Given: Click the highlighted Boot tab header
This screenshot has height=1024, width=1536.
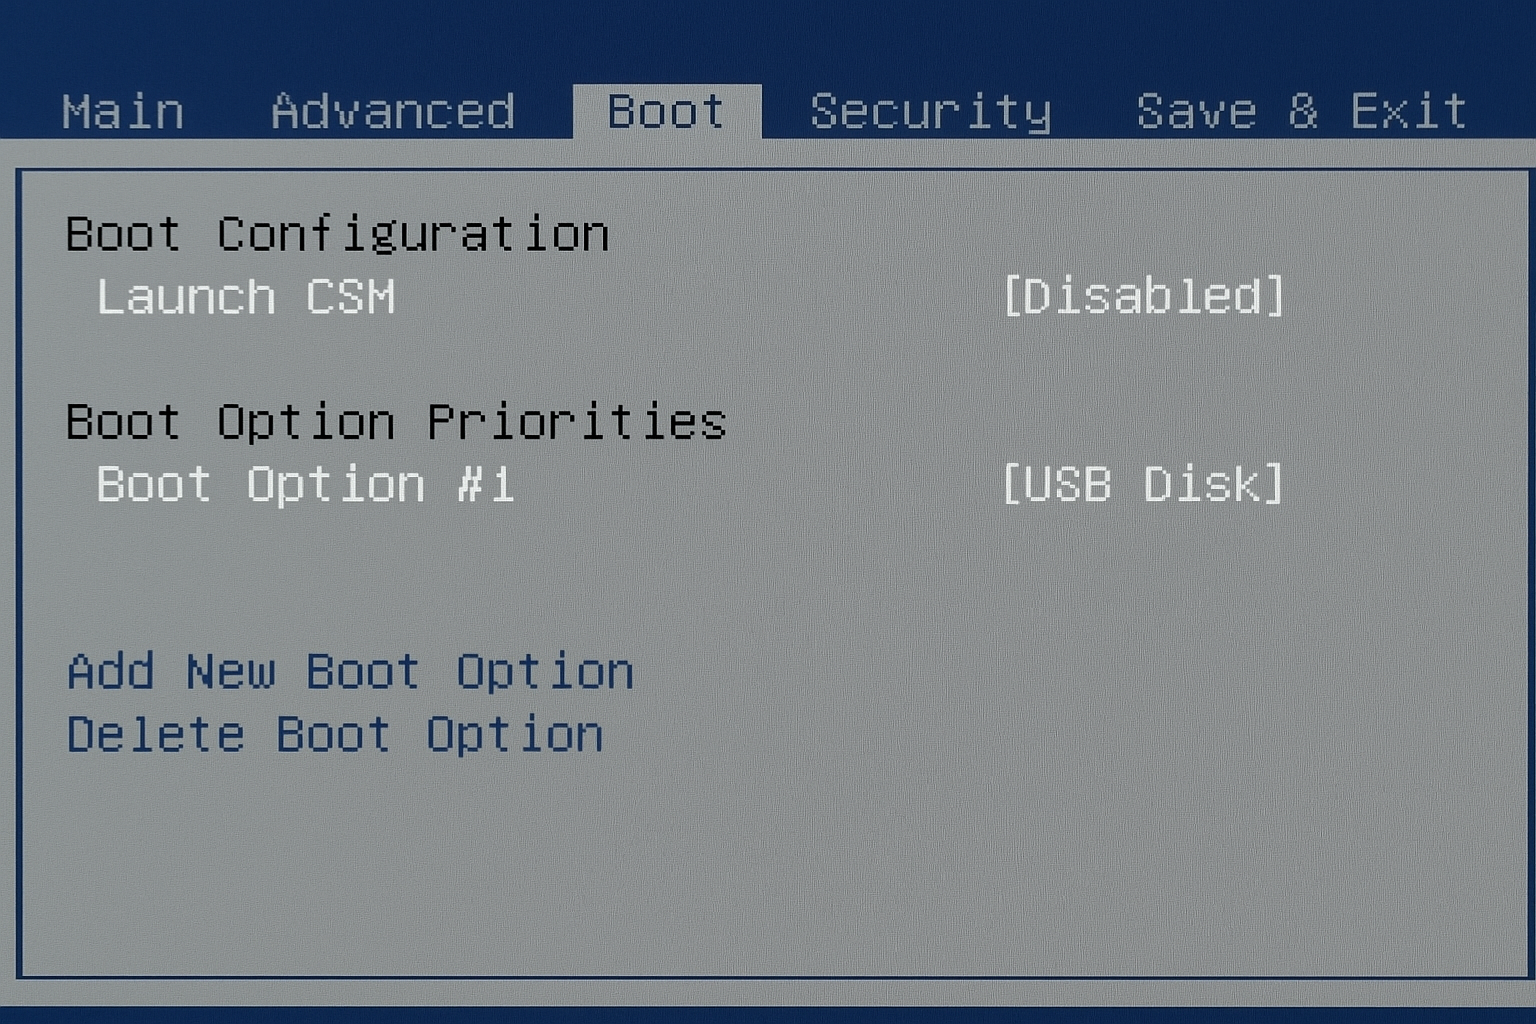Looking at the screenshot, I should (x=664, y=110).
